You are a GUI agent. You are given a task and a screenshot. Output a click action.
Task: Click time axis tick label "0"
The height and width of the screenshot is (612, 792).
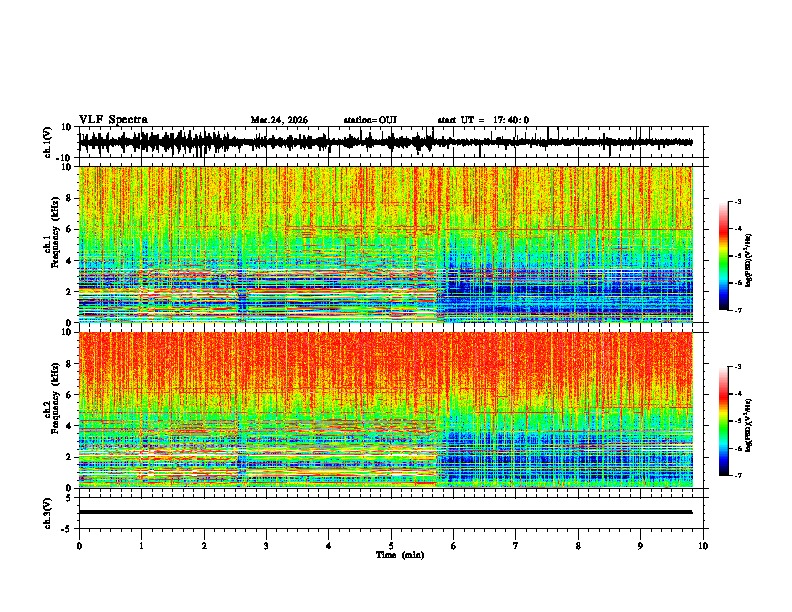[79, 546]
